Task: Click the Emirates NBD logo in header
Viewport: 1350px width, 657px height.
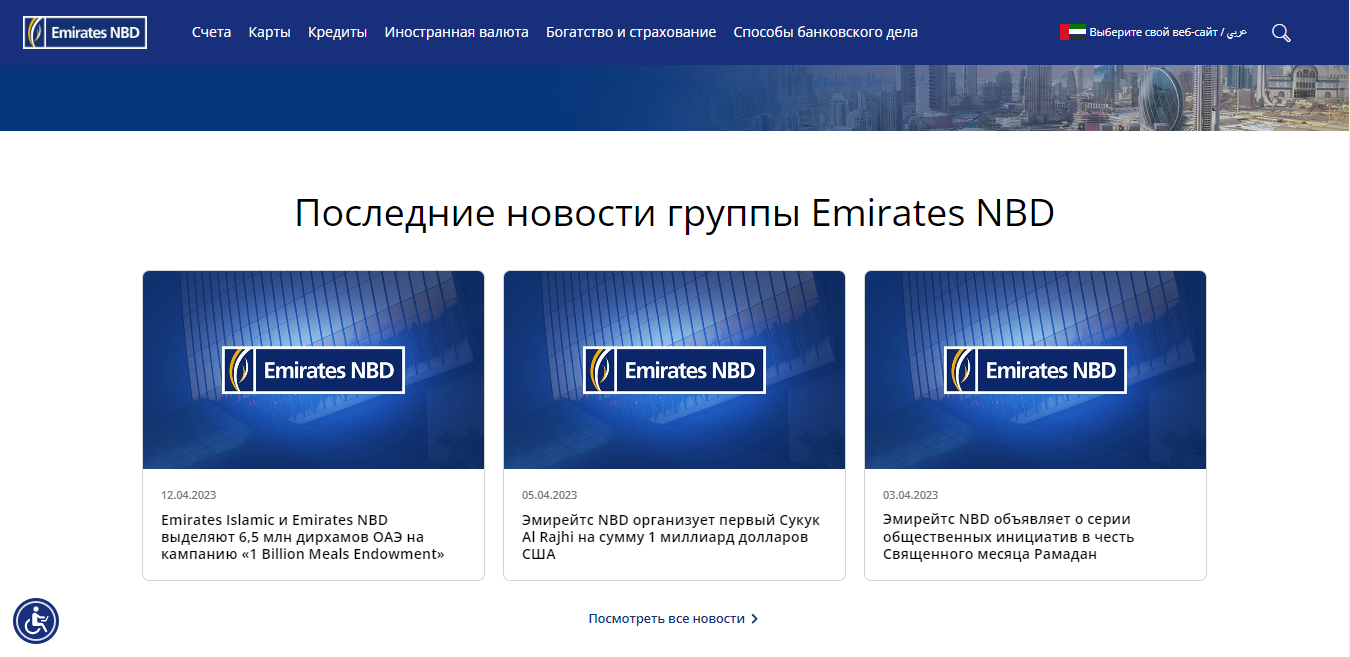Action: (x=85, y=32)
